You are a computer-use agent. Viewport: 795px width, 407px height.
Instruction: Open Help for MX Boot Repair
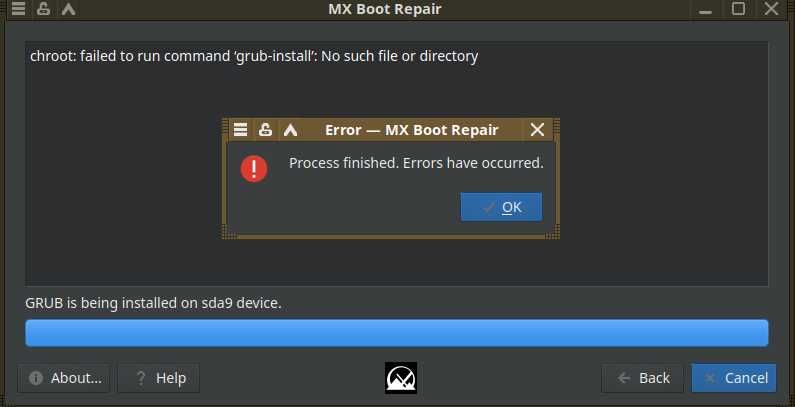click(x=159, y=378)
